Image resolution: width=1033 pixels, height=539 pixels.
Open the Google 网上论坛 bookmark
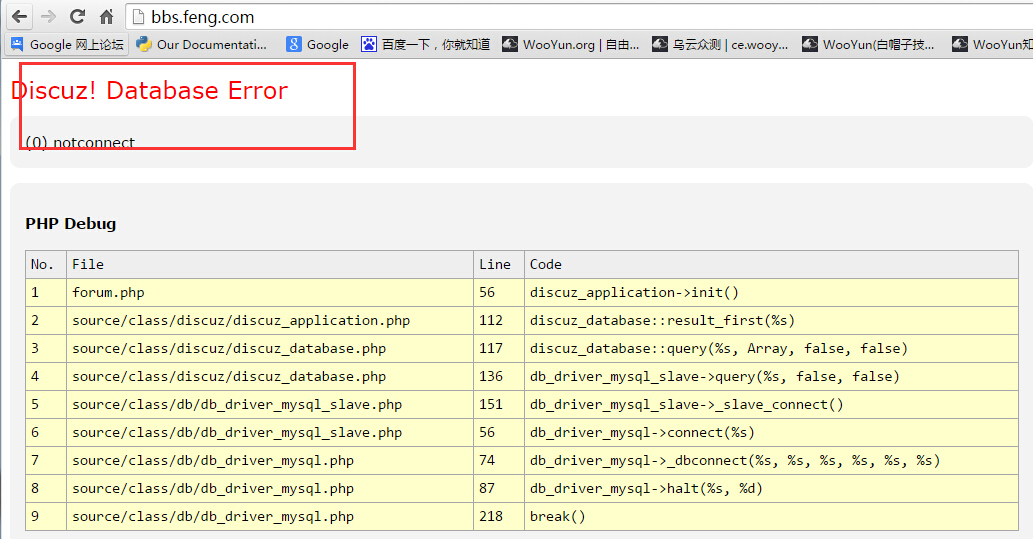(67, 44)
